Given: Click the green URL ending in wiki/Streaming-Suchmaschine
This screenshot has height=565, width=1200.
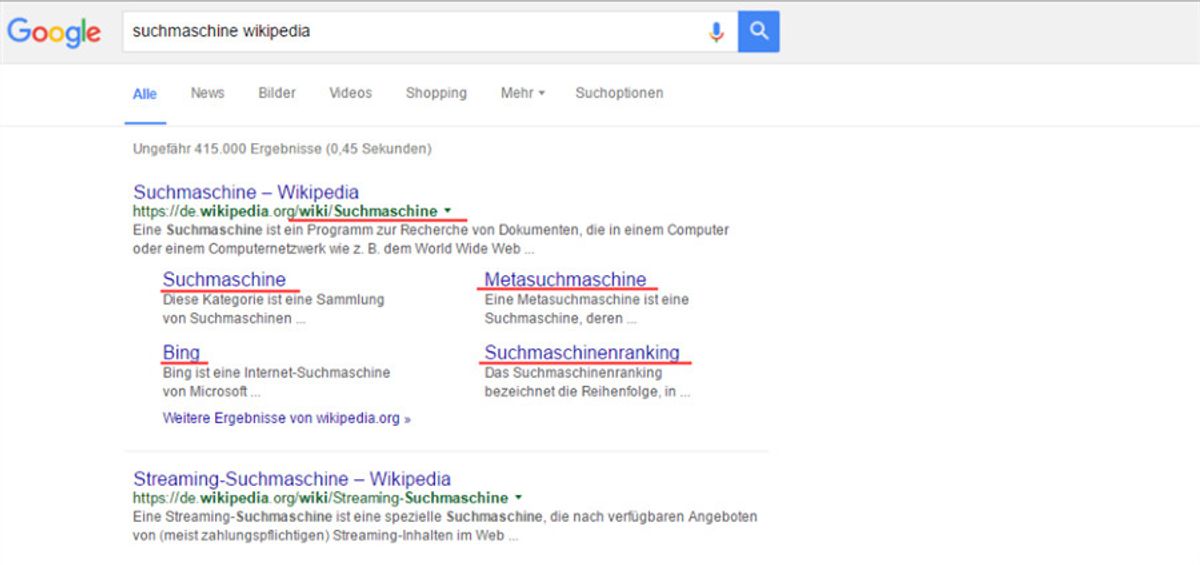Looking at the screenshot, I should (x=320, y=498).
